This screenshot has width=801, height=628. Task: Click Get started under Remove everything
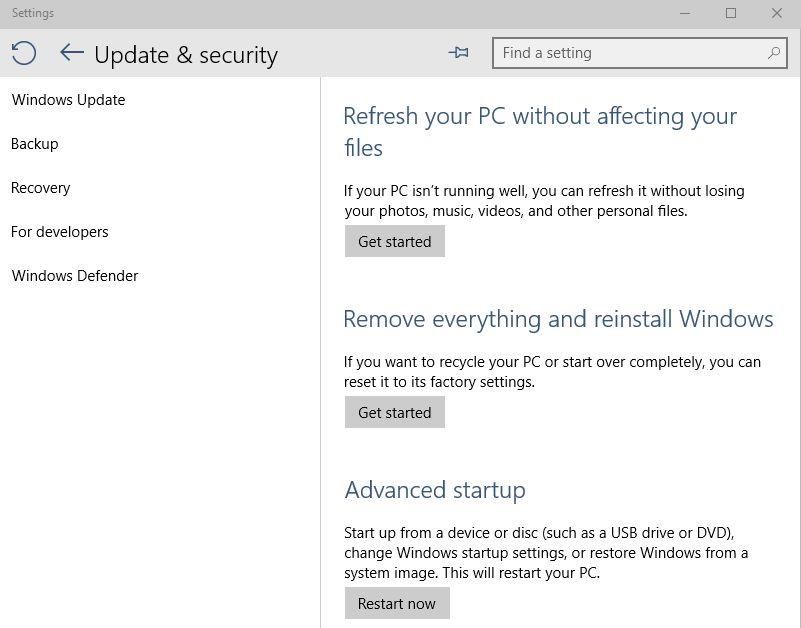395,412
